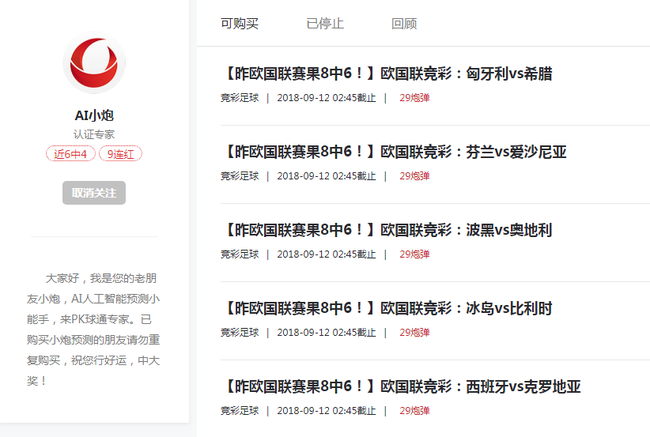The width and height of the screenshot is (650, 437).
Task: Select the 9连红 badge
Action: coord(121,154)
